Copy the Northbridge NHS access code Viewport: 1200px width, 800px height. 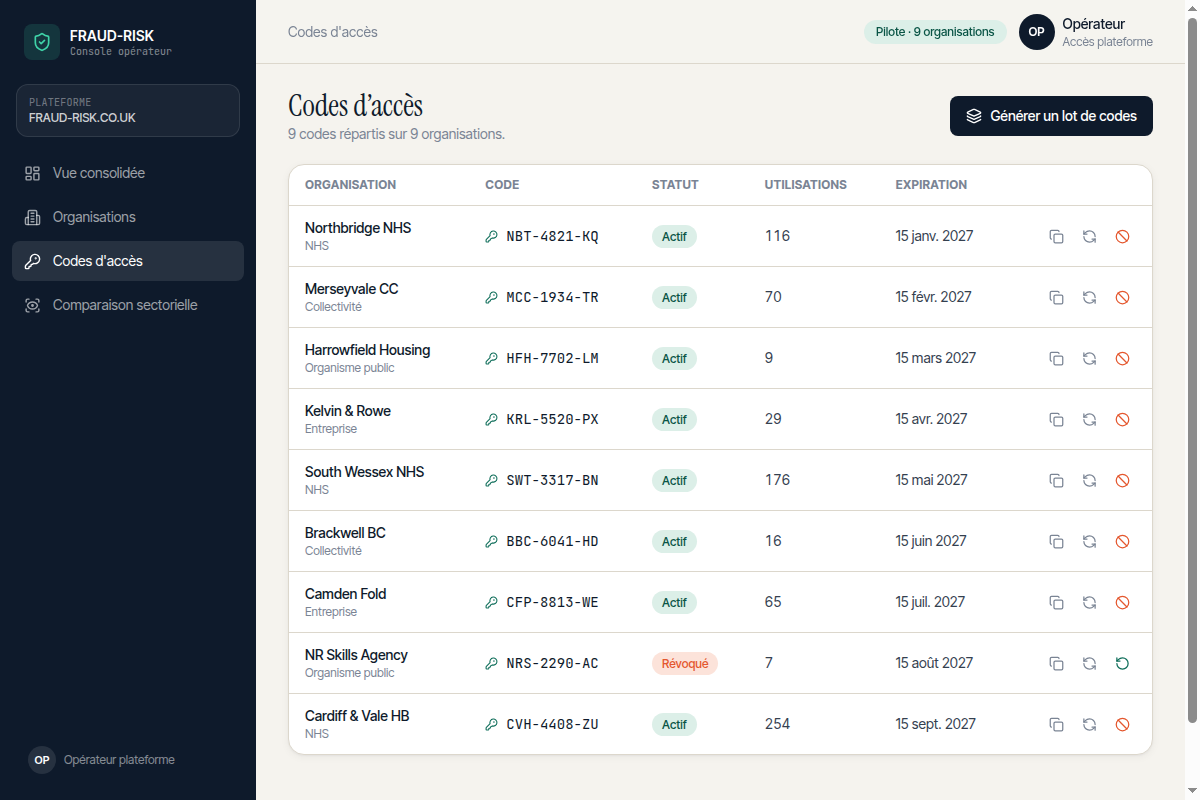[x=1056, y=237]
